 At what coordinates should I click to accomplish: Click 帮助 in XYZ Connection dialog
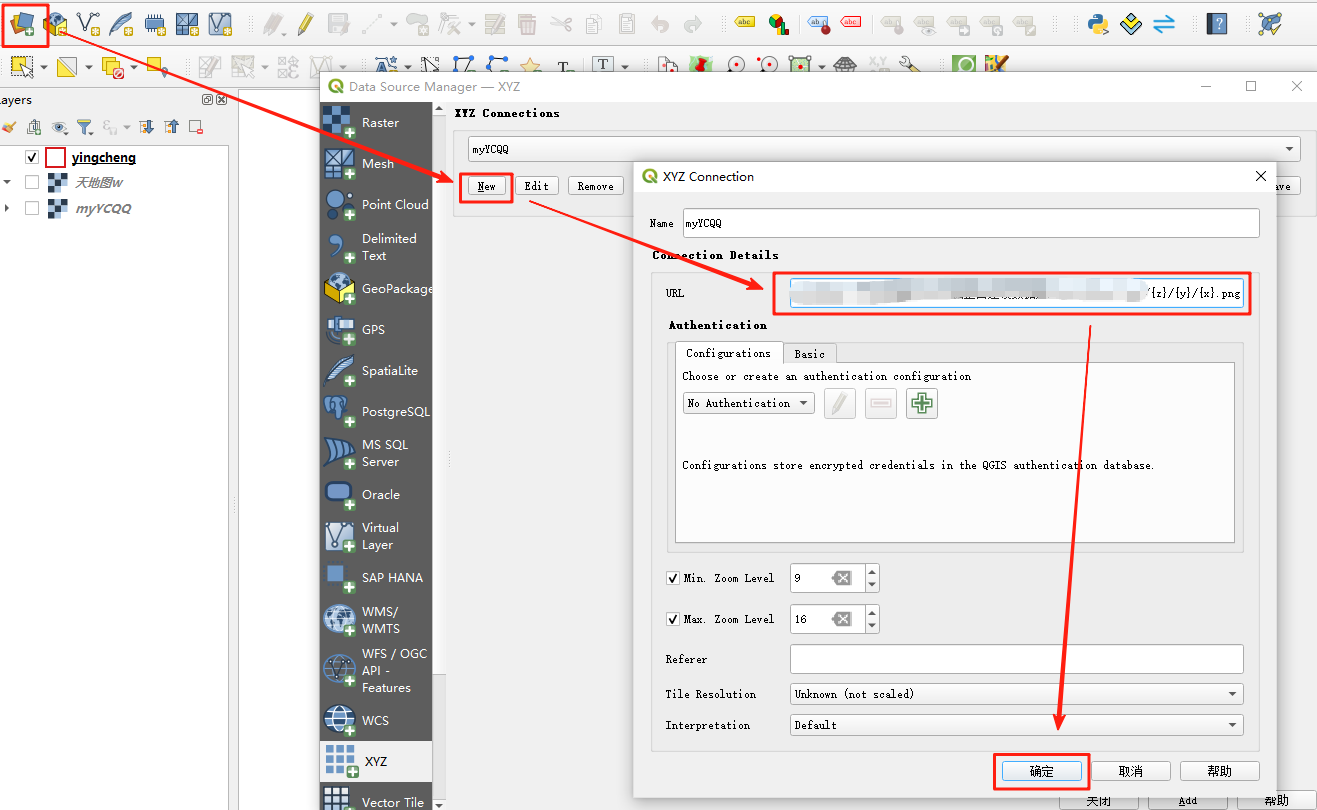click(x=1220, y=771)
